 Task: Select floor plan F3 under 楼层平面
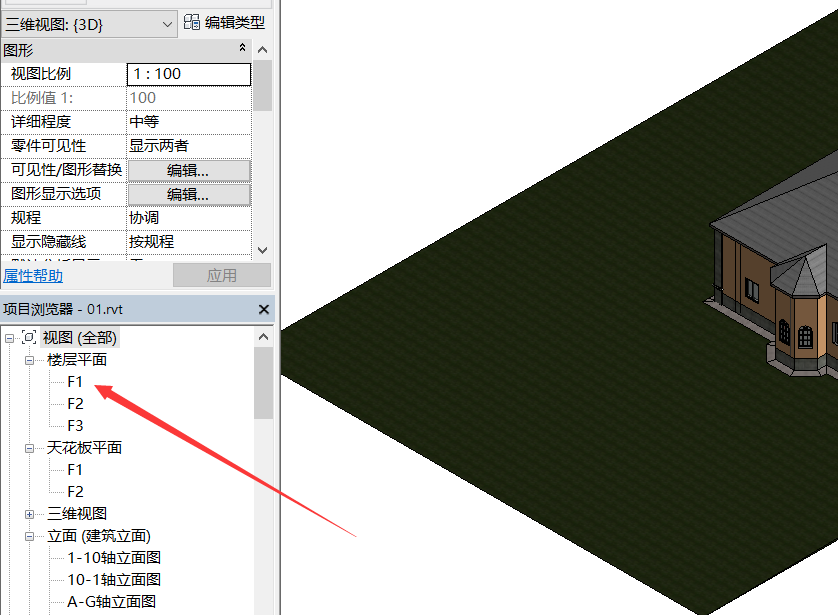tap(76, 426)
